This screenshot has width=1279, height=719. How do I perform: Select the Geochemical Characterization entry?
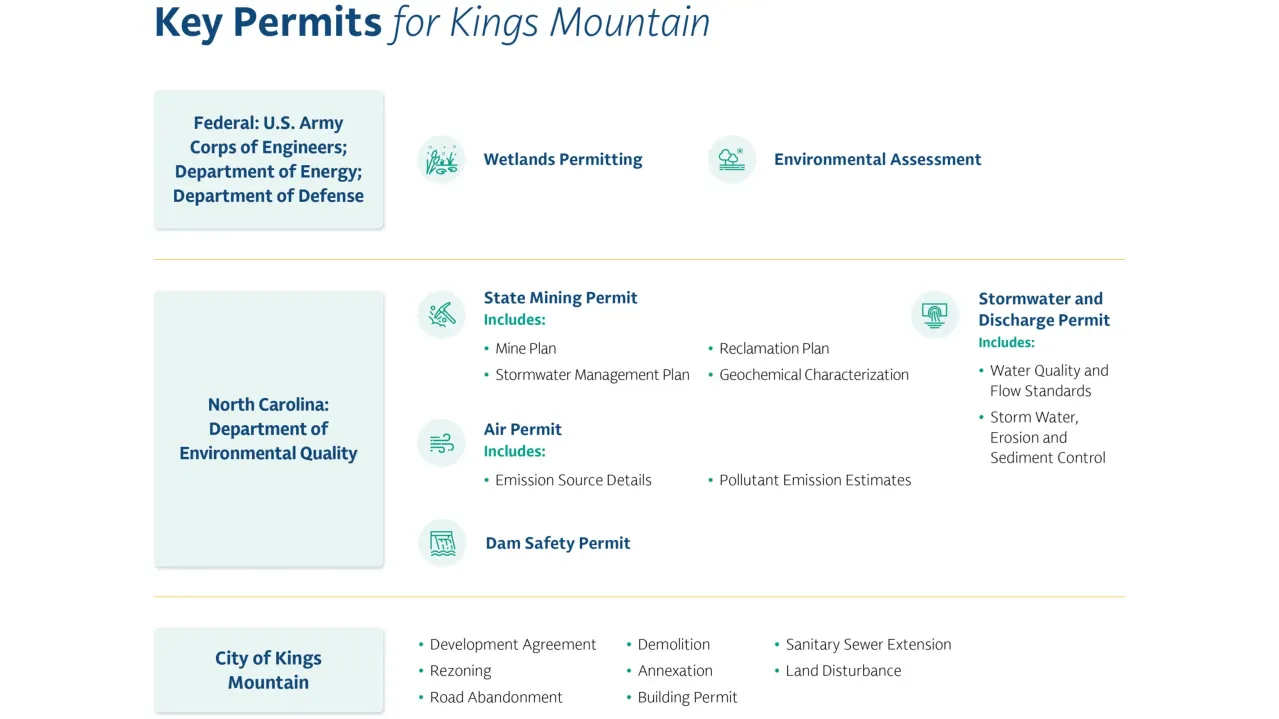click(814, 374)
